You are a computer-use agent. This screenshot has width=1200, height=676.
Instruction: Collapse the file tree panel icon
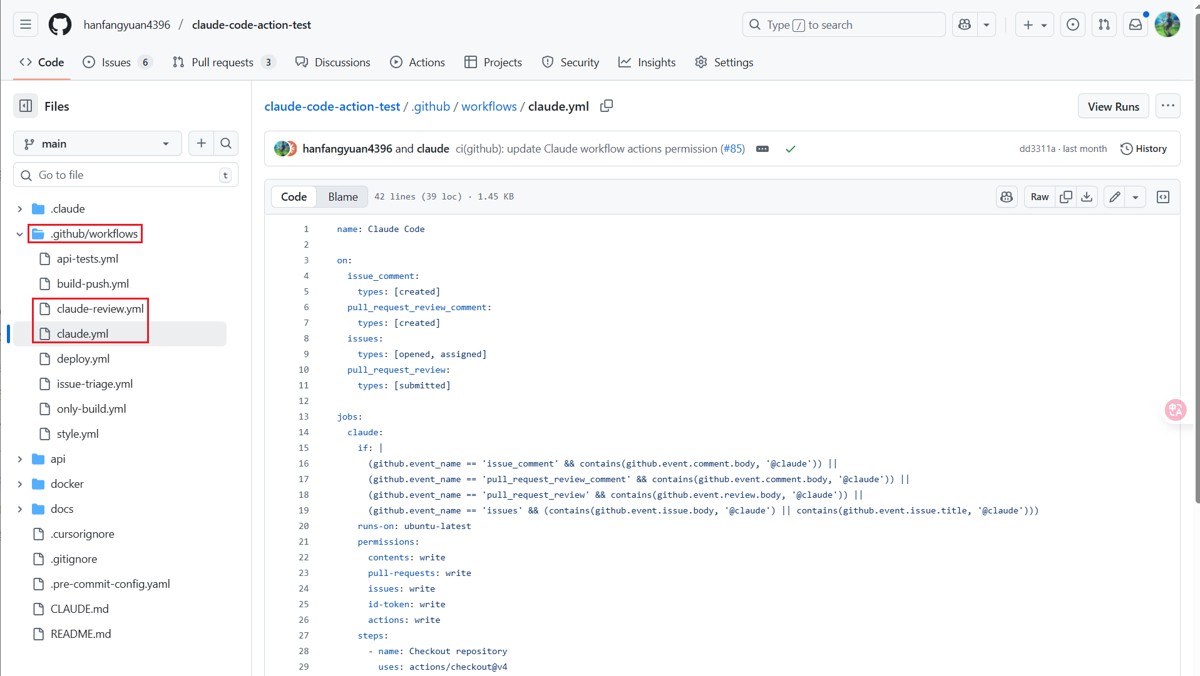(x=26, y=106)
